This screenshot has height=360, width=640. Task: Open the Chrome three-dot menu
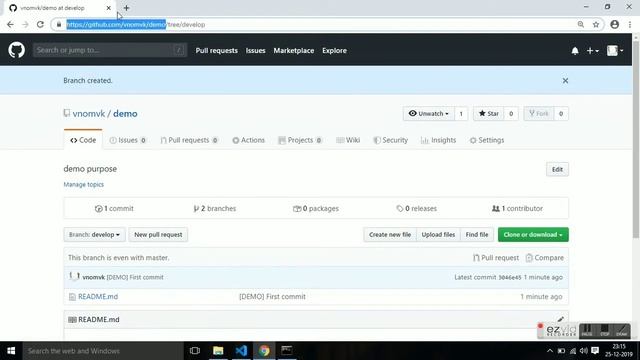(630, 24)
